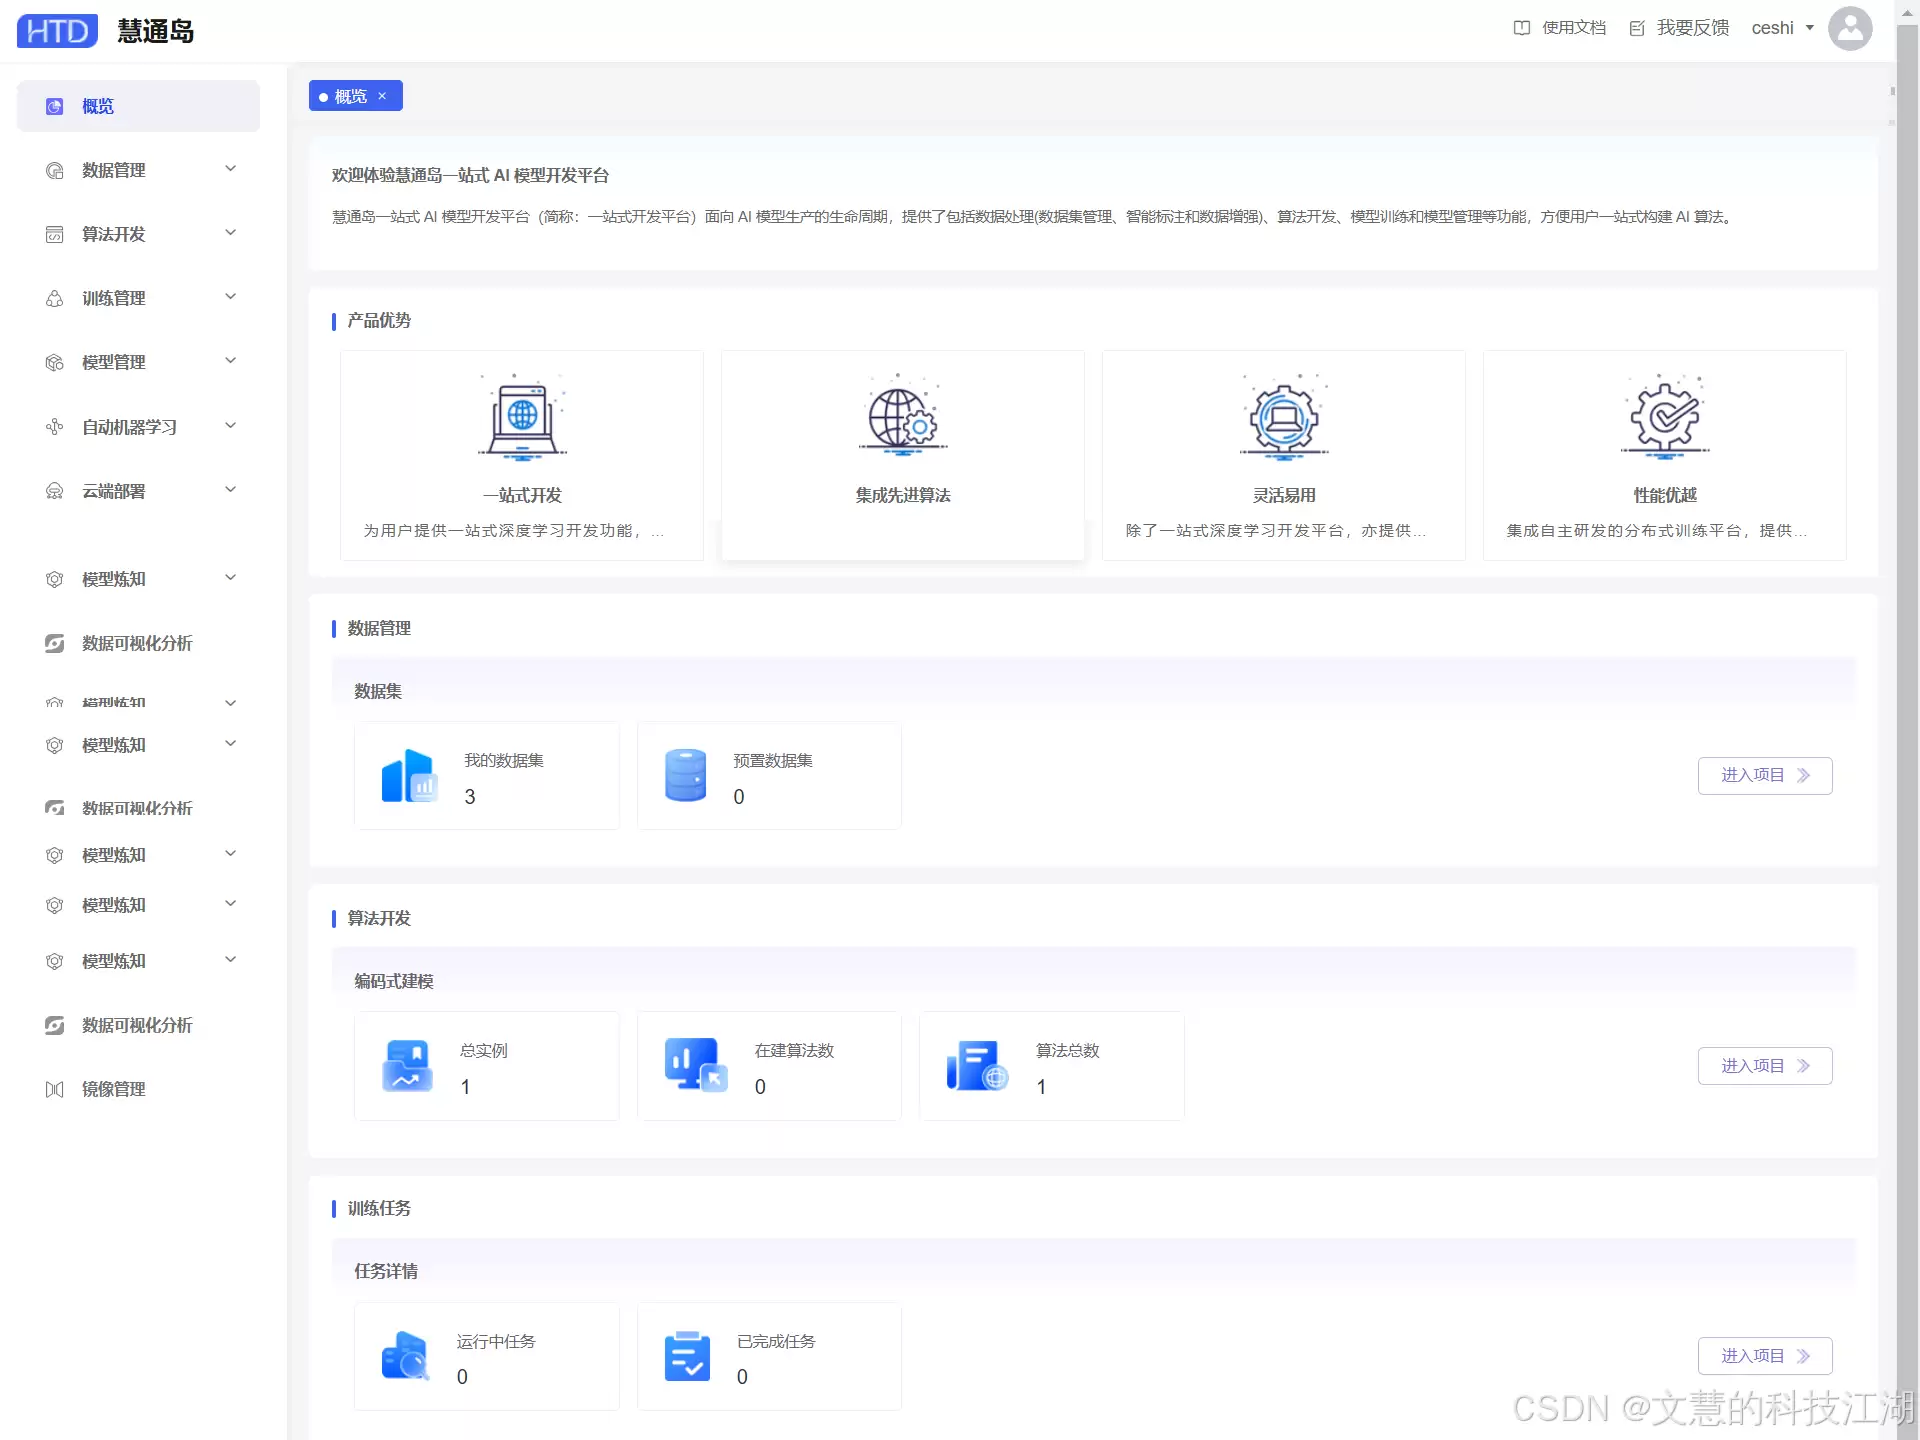
Task: Click the 在建算法数 label
Action: (x=794, y=1051)
